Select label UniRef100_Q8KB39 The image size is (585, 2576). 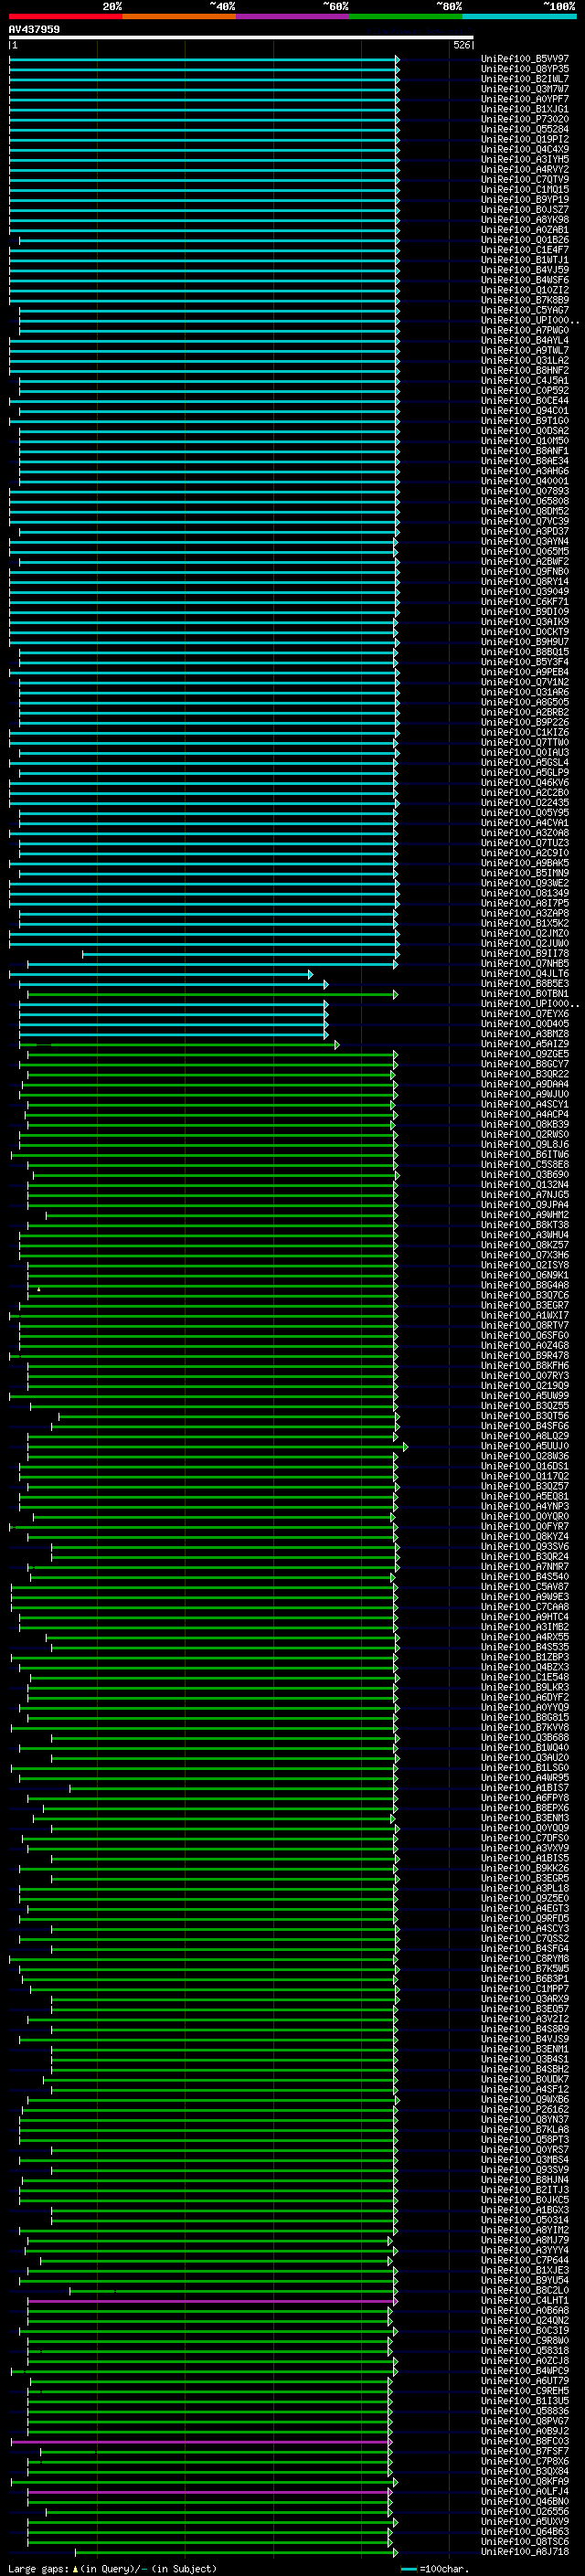click(525, 1124)
